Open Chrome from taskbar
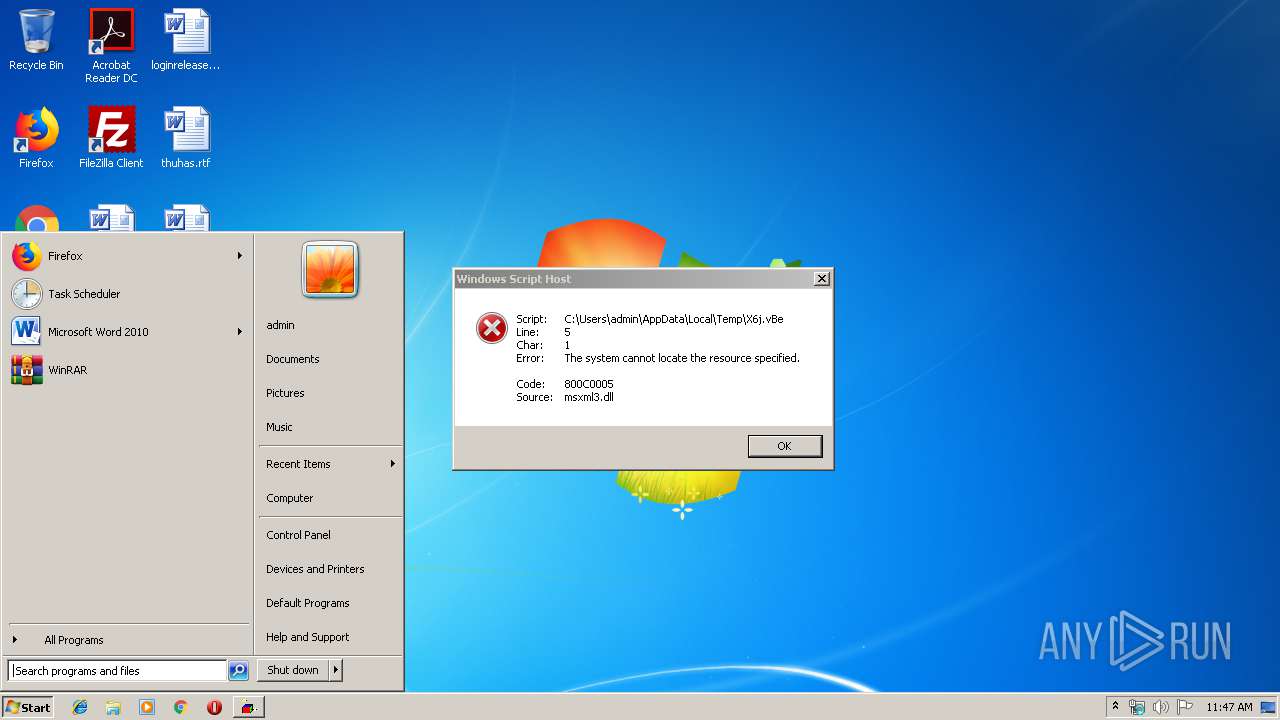Image resolution: width=1280 pixels, height=720 pixels. (x=180, y=707)
